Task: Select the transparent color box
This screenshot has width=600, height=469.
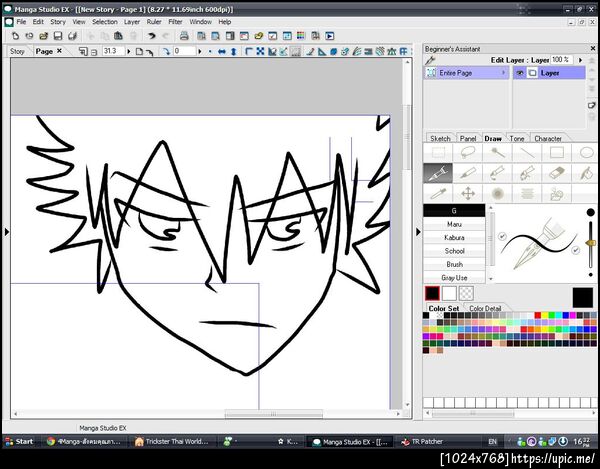Action: [466, 293]
